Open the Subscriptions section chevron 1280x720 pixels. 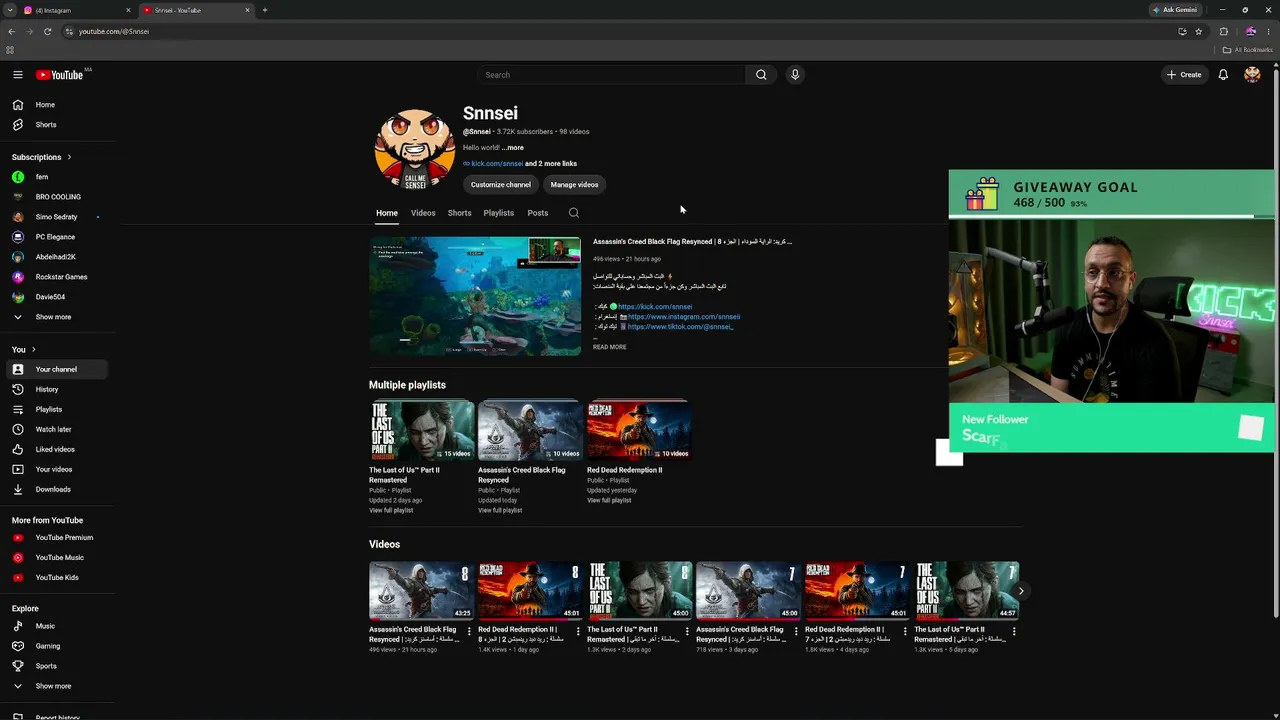click(69, 157)
